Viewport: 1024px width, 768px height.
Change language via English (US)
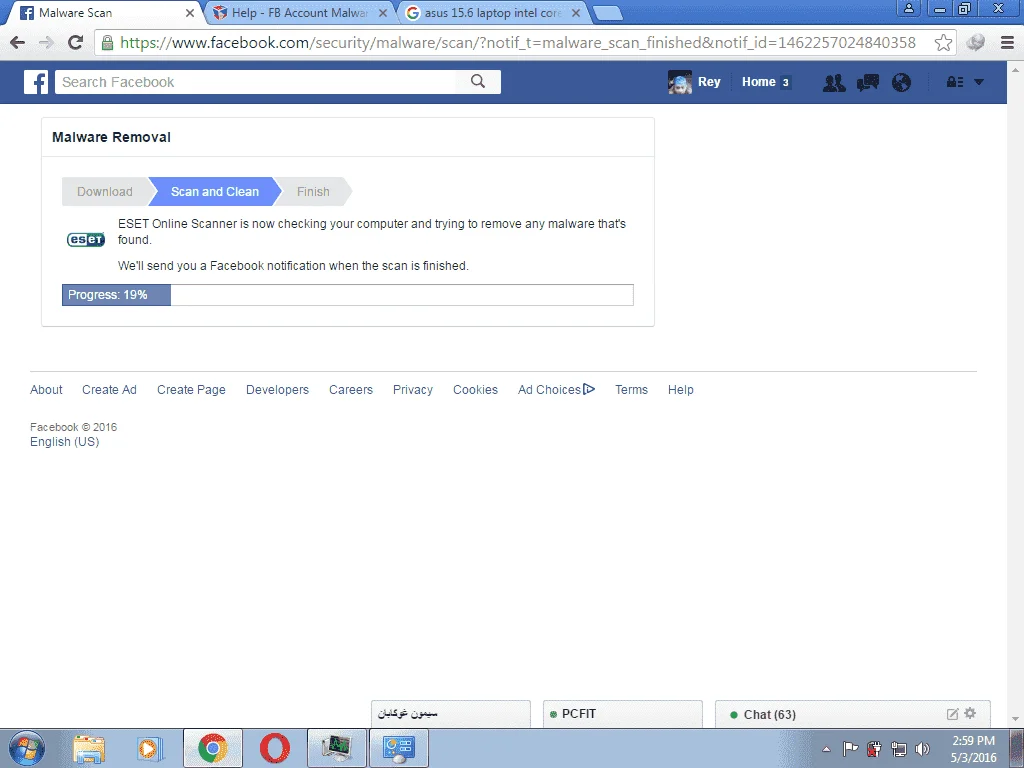coord(65,441)
